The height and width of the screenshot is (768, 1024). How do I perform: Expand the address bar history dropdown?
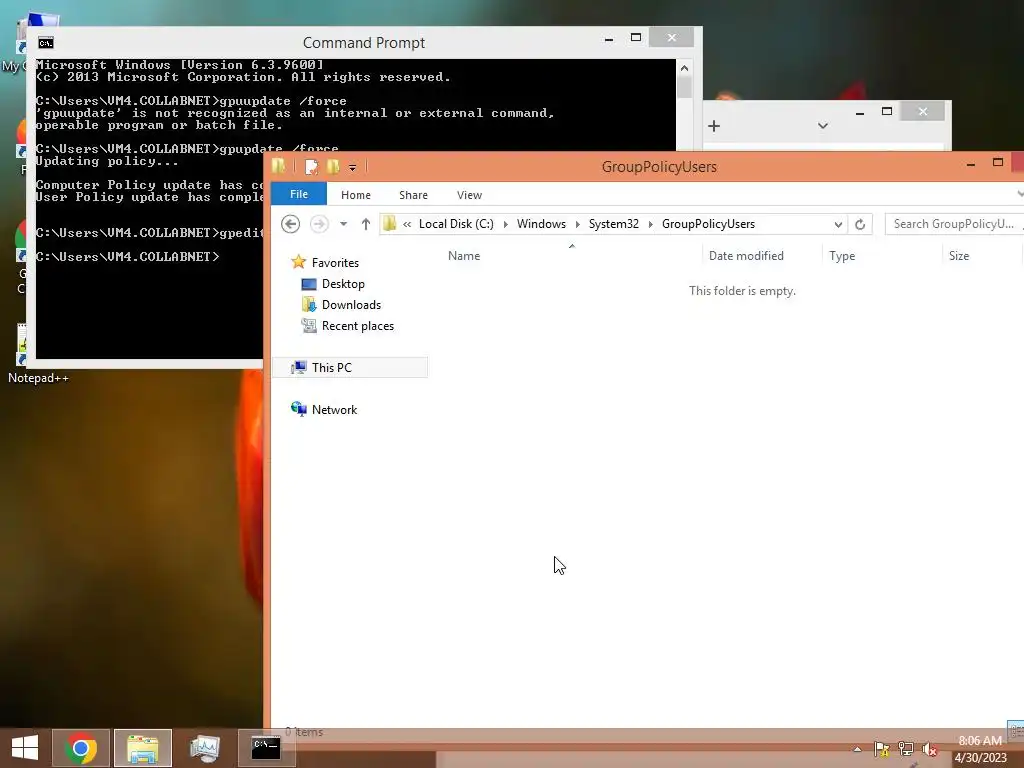click(x=839, y=224)
